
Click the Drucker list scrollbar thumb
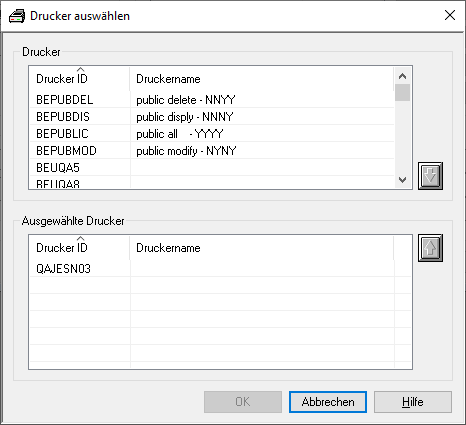click(x=402, y=93)
